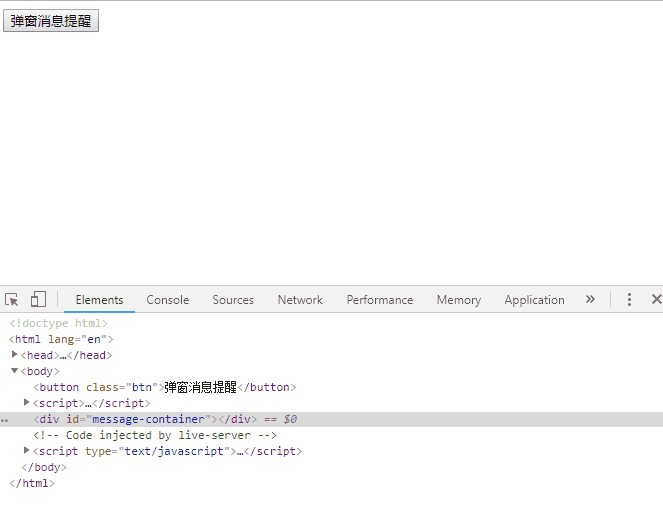The width and height of the screenshot is (663, 521).
Task: Open the Application tab
Action: (x=534, y=300)
